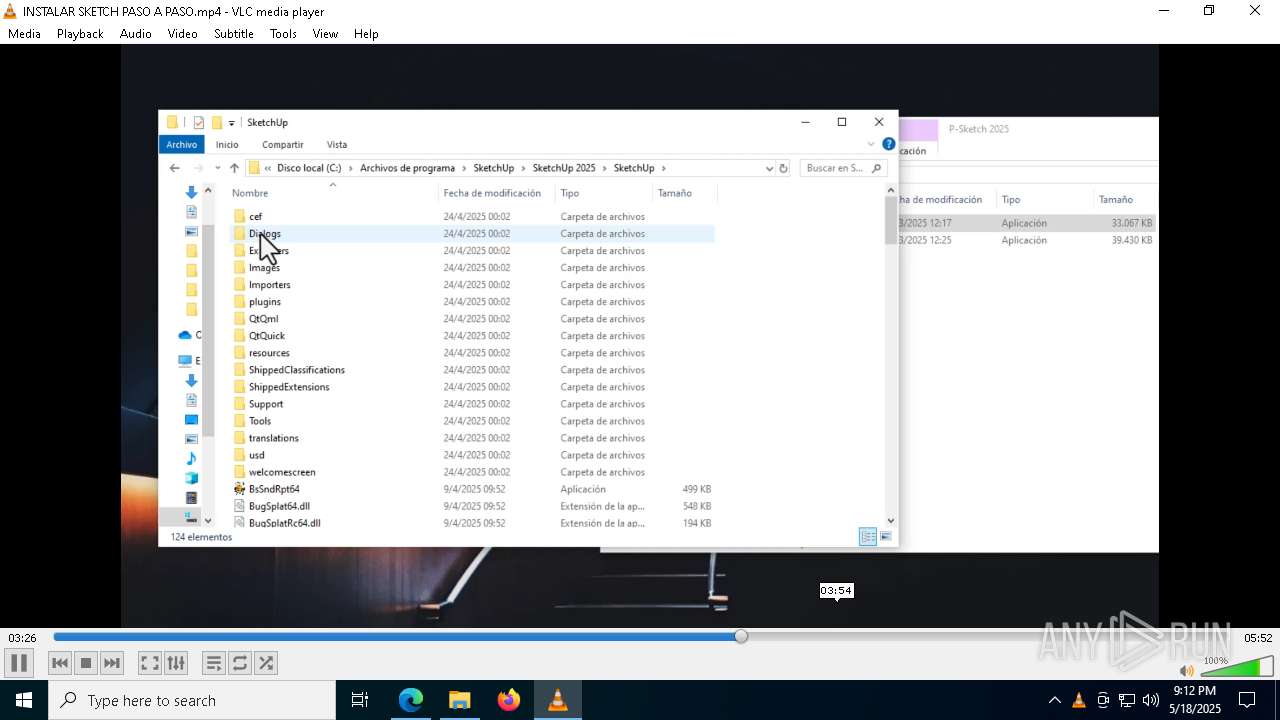Click the Inicio tab in Explorer video
The height and width of the screenshot is (720, 1280).
(228, 145)
